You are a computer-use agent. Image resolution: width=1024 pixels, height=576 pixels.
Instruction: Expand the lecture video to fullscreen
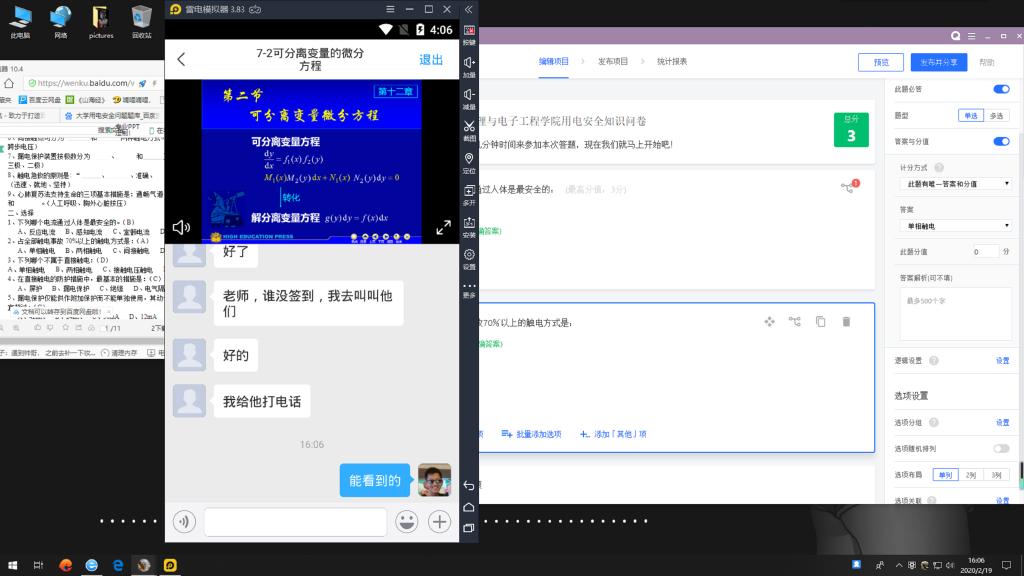[x=444, y=227]
